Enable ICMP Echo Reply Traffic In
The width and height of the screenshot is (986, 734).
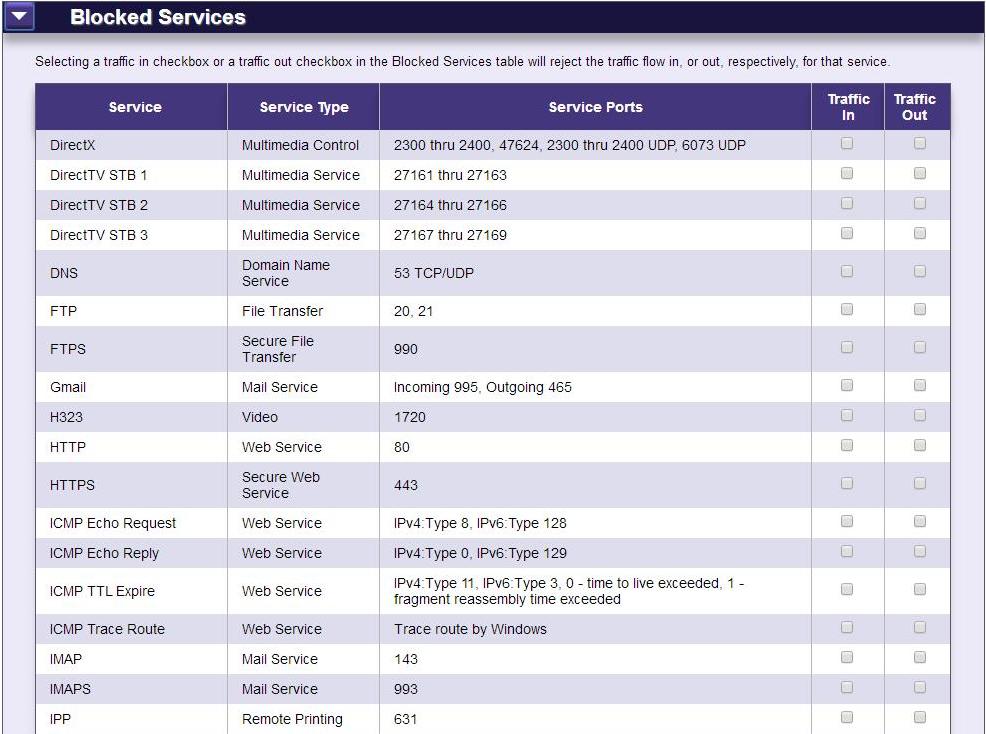pos(847,551)
